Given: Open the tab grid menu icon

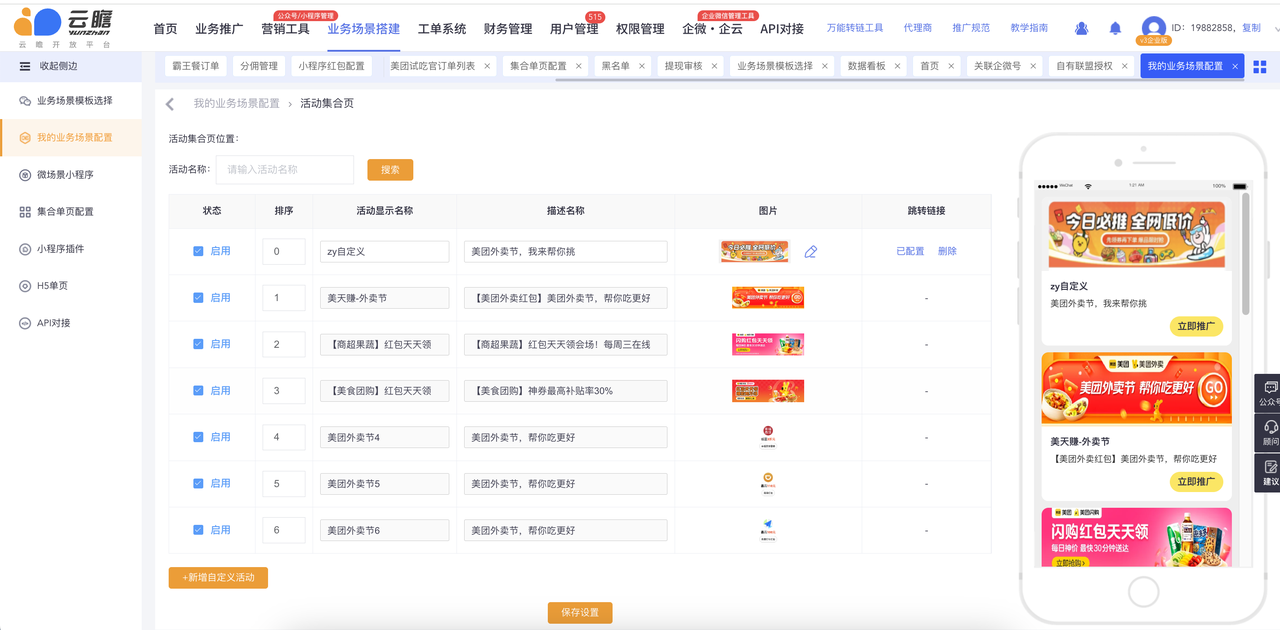Looking at the screenshot, I should click(1260, 67).
